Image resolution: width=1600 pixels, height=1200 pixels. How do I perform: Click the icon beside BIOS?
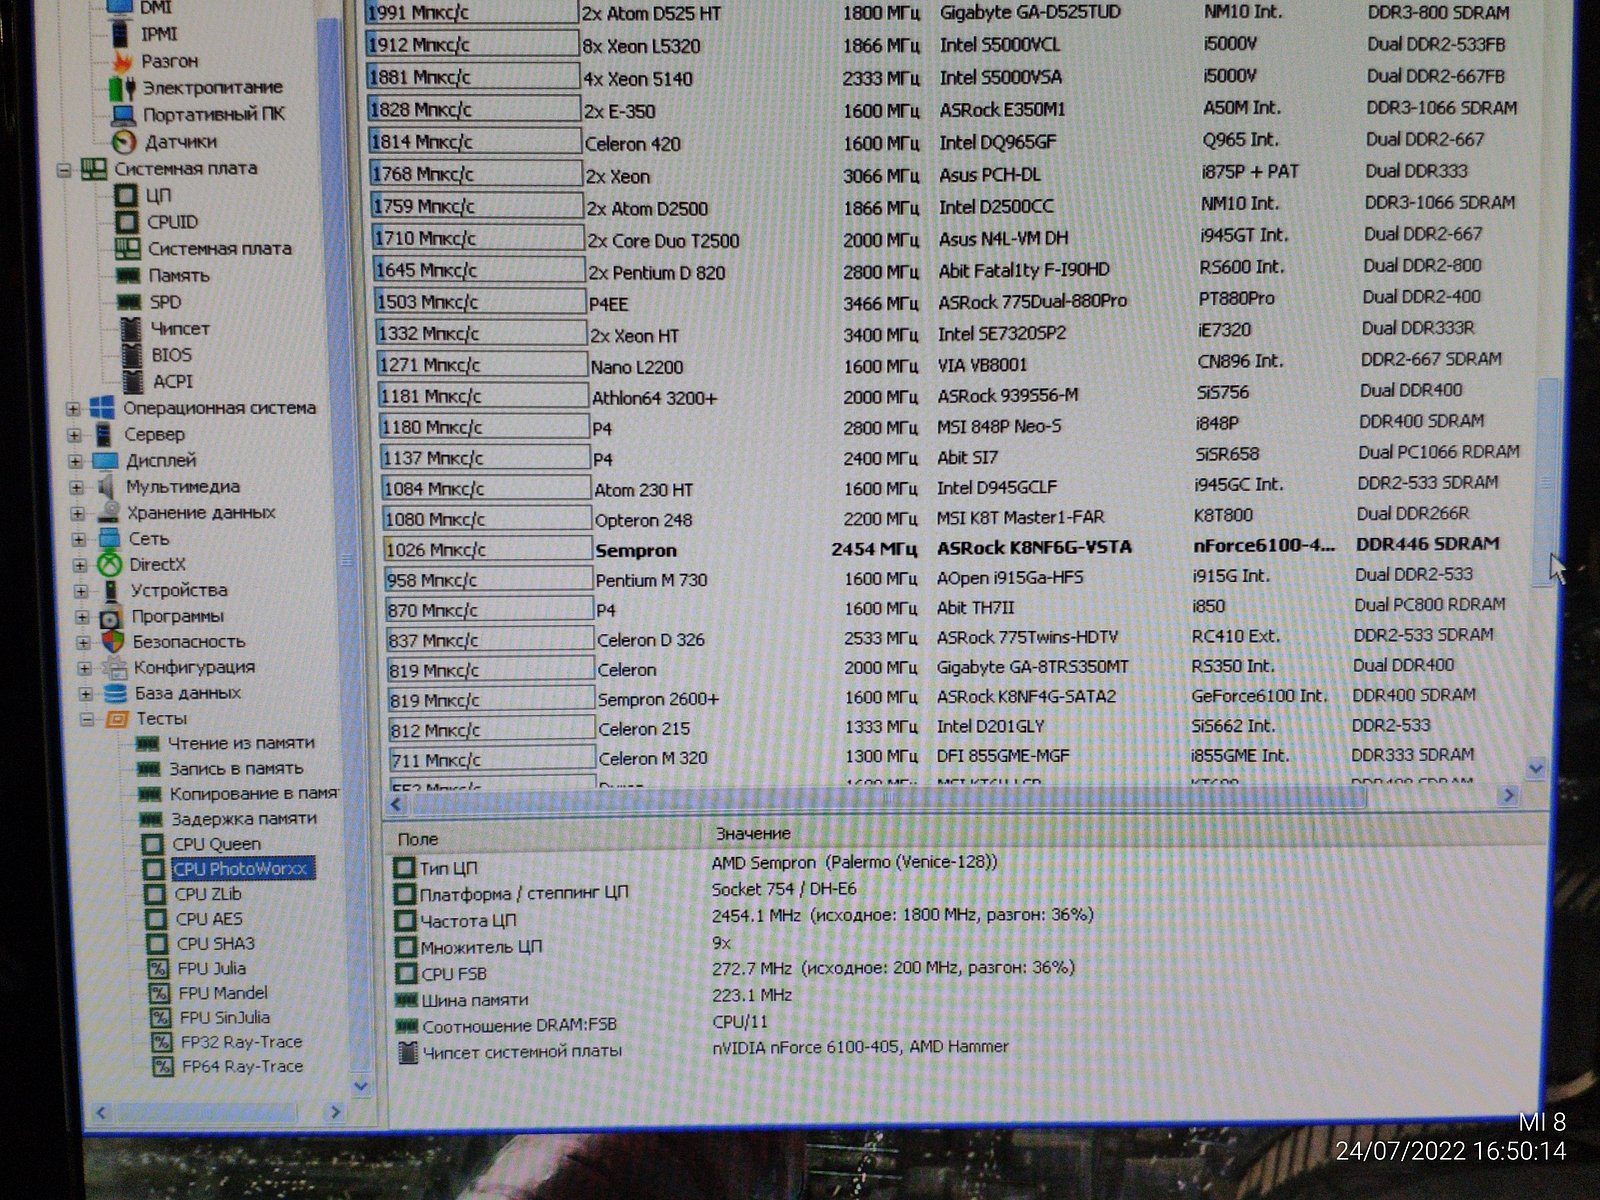[x=130, y=355]
